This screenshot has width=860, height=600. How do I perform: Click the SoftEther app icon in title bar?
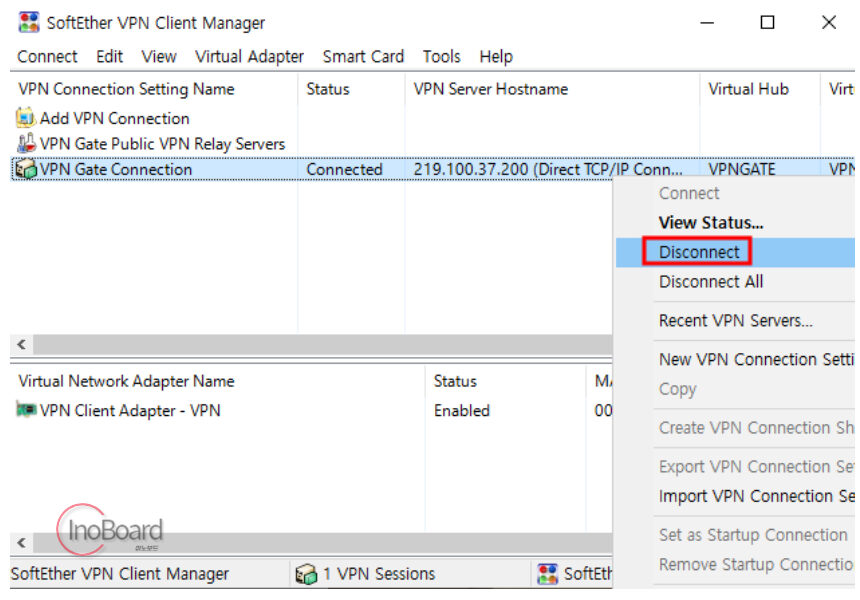(x=29, y=22)
